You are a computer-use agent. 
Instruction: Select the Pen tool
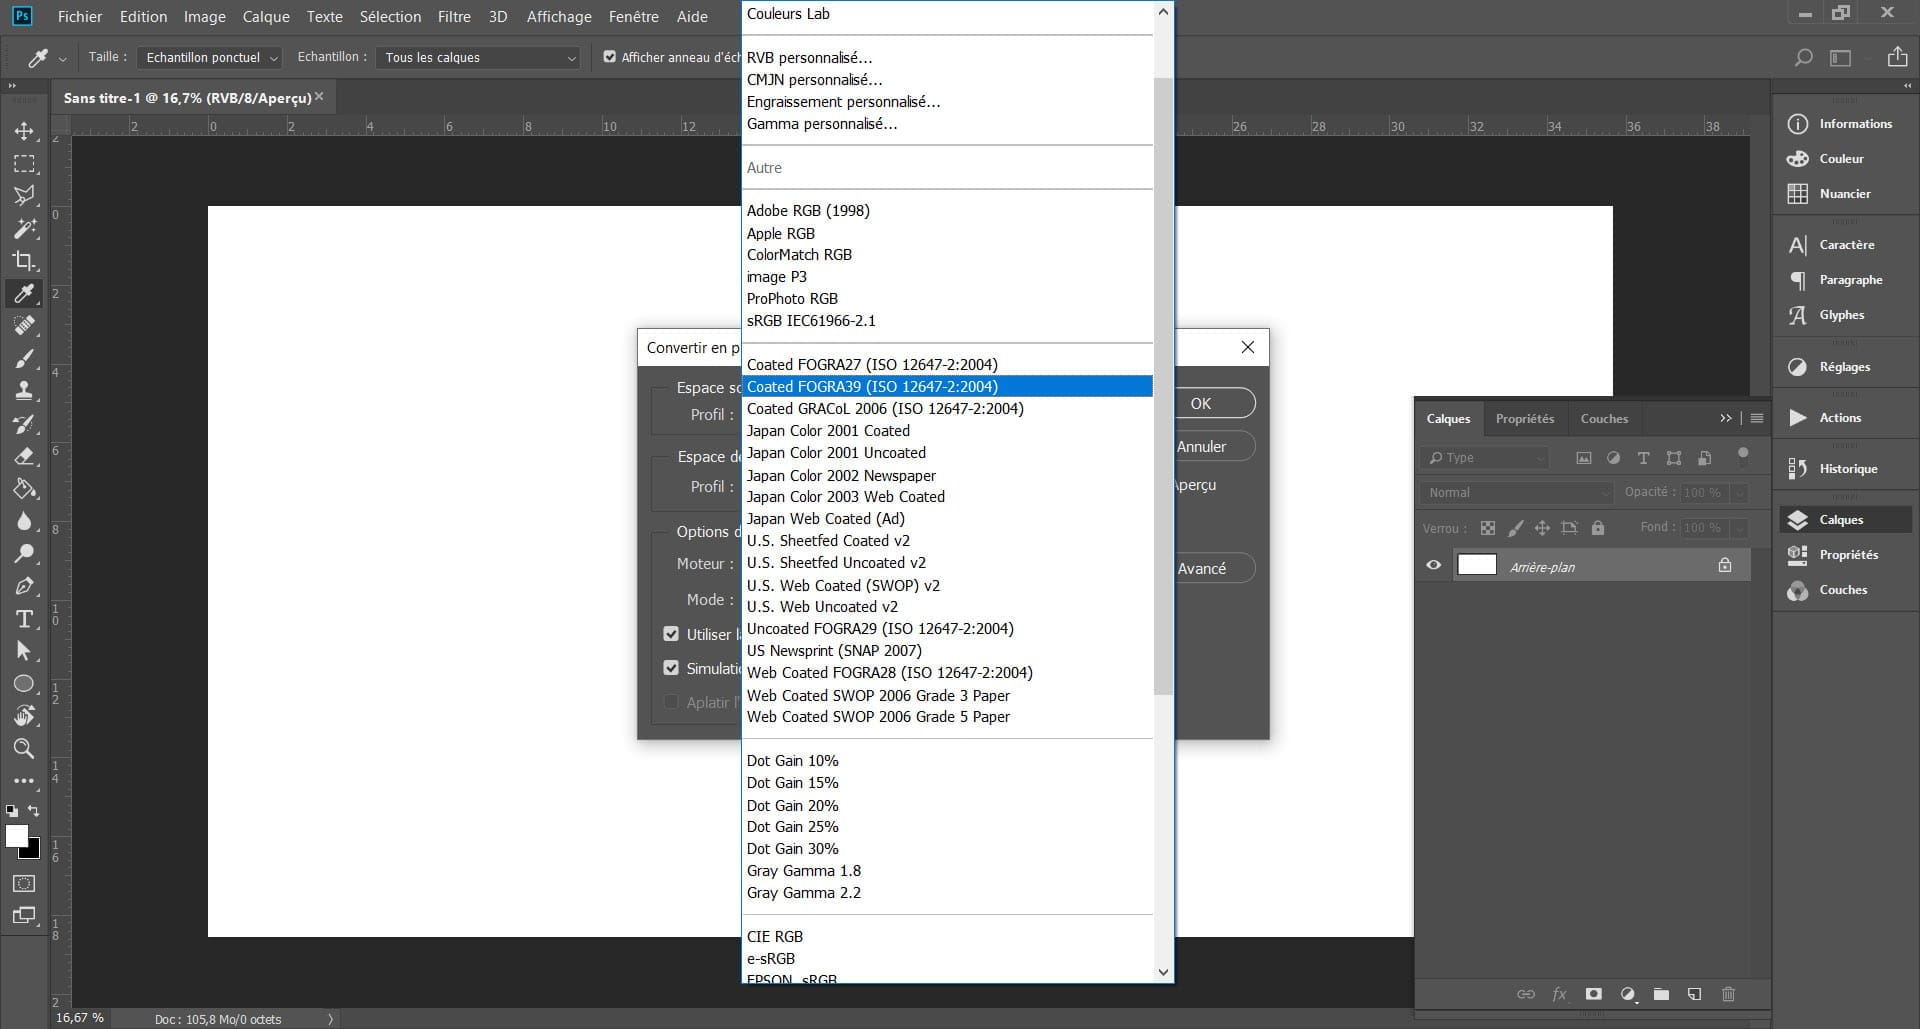pos(24,586)
